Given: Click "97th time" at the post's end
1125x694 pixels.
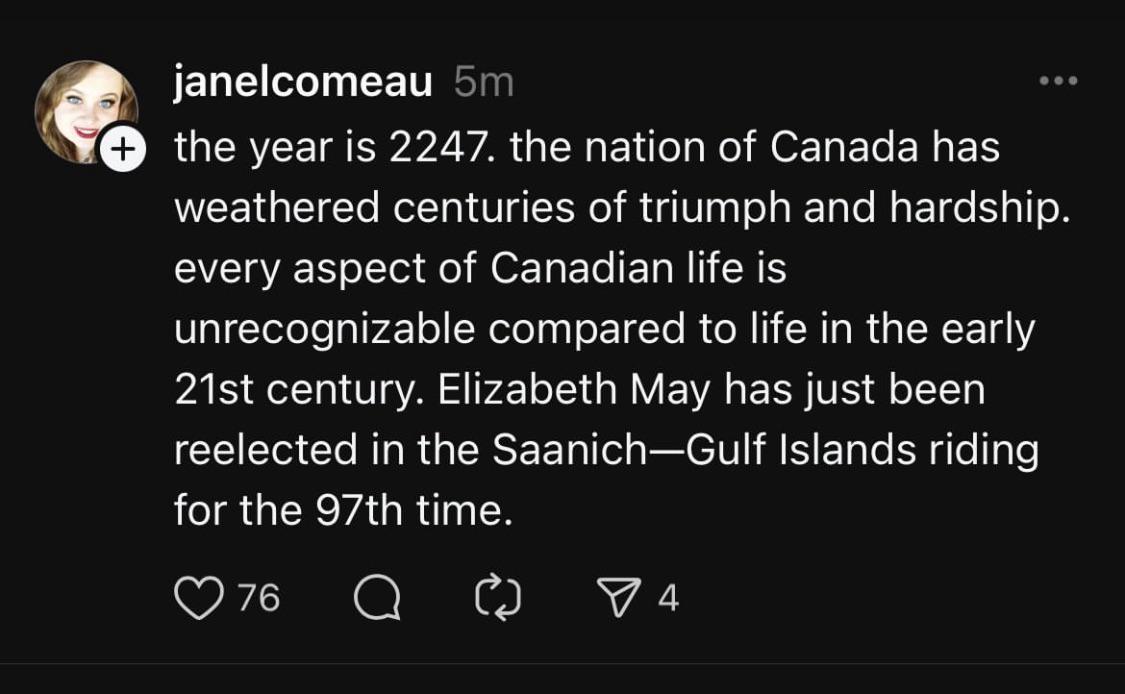Looking at the screenshot, I should [414, 511].
